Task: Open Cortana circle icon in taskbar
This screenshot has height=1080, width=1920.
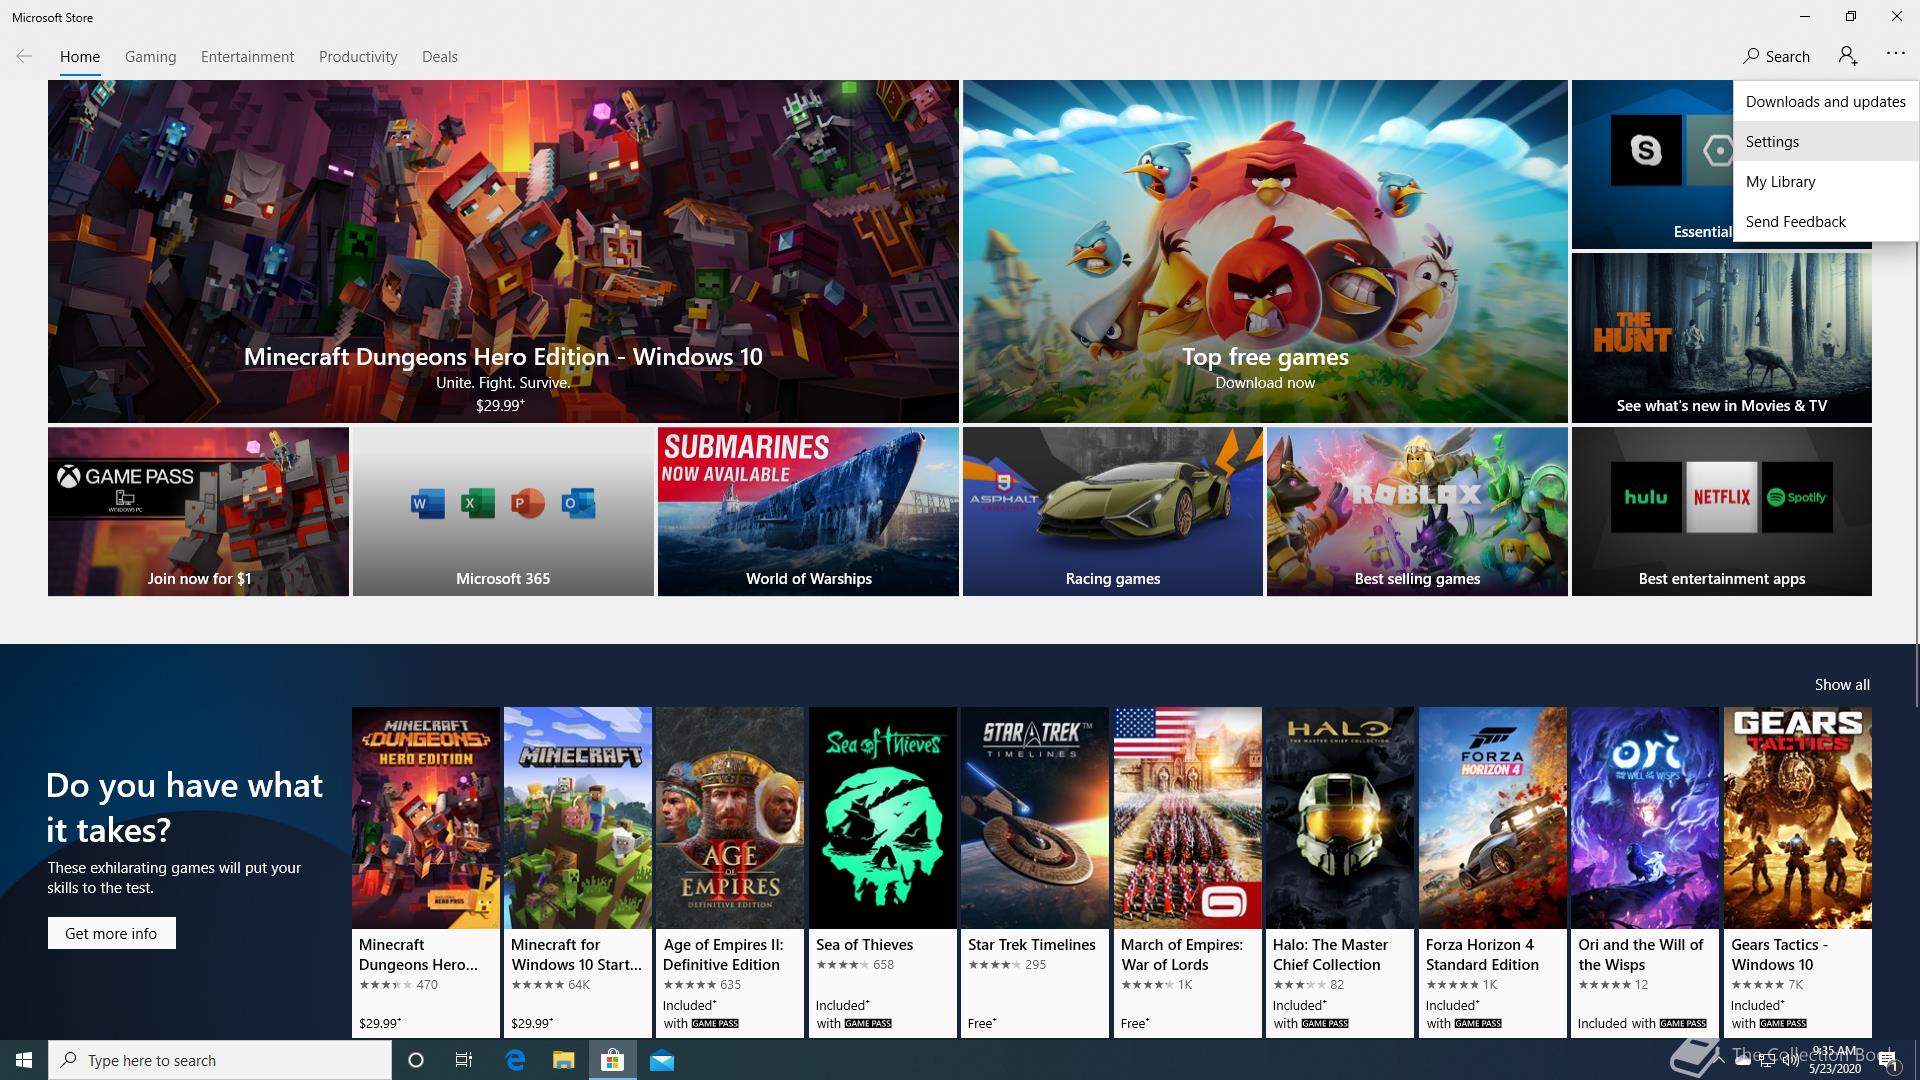Action: coord(416,1060)
